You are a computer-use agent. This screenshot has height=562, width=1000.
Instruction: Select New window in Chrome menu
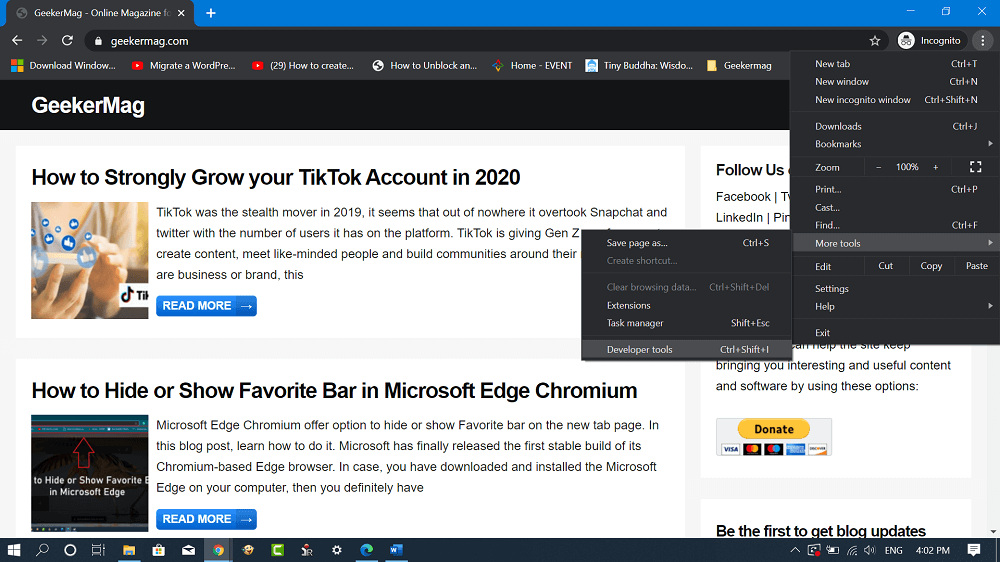coord(895,82)
